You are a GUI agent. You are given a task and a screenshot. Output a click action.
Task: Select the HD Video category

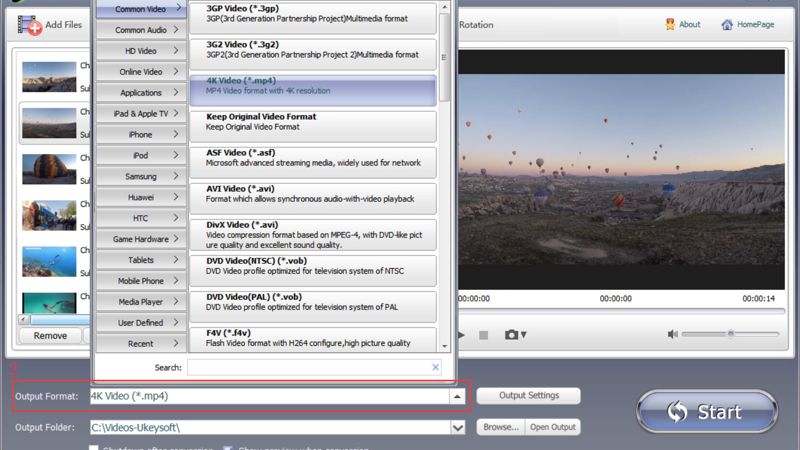click(141, 51)
